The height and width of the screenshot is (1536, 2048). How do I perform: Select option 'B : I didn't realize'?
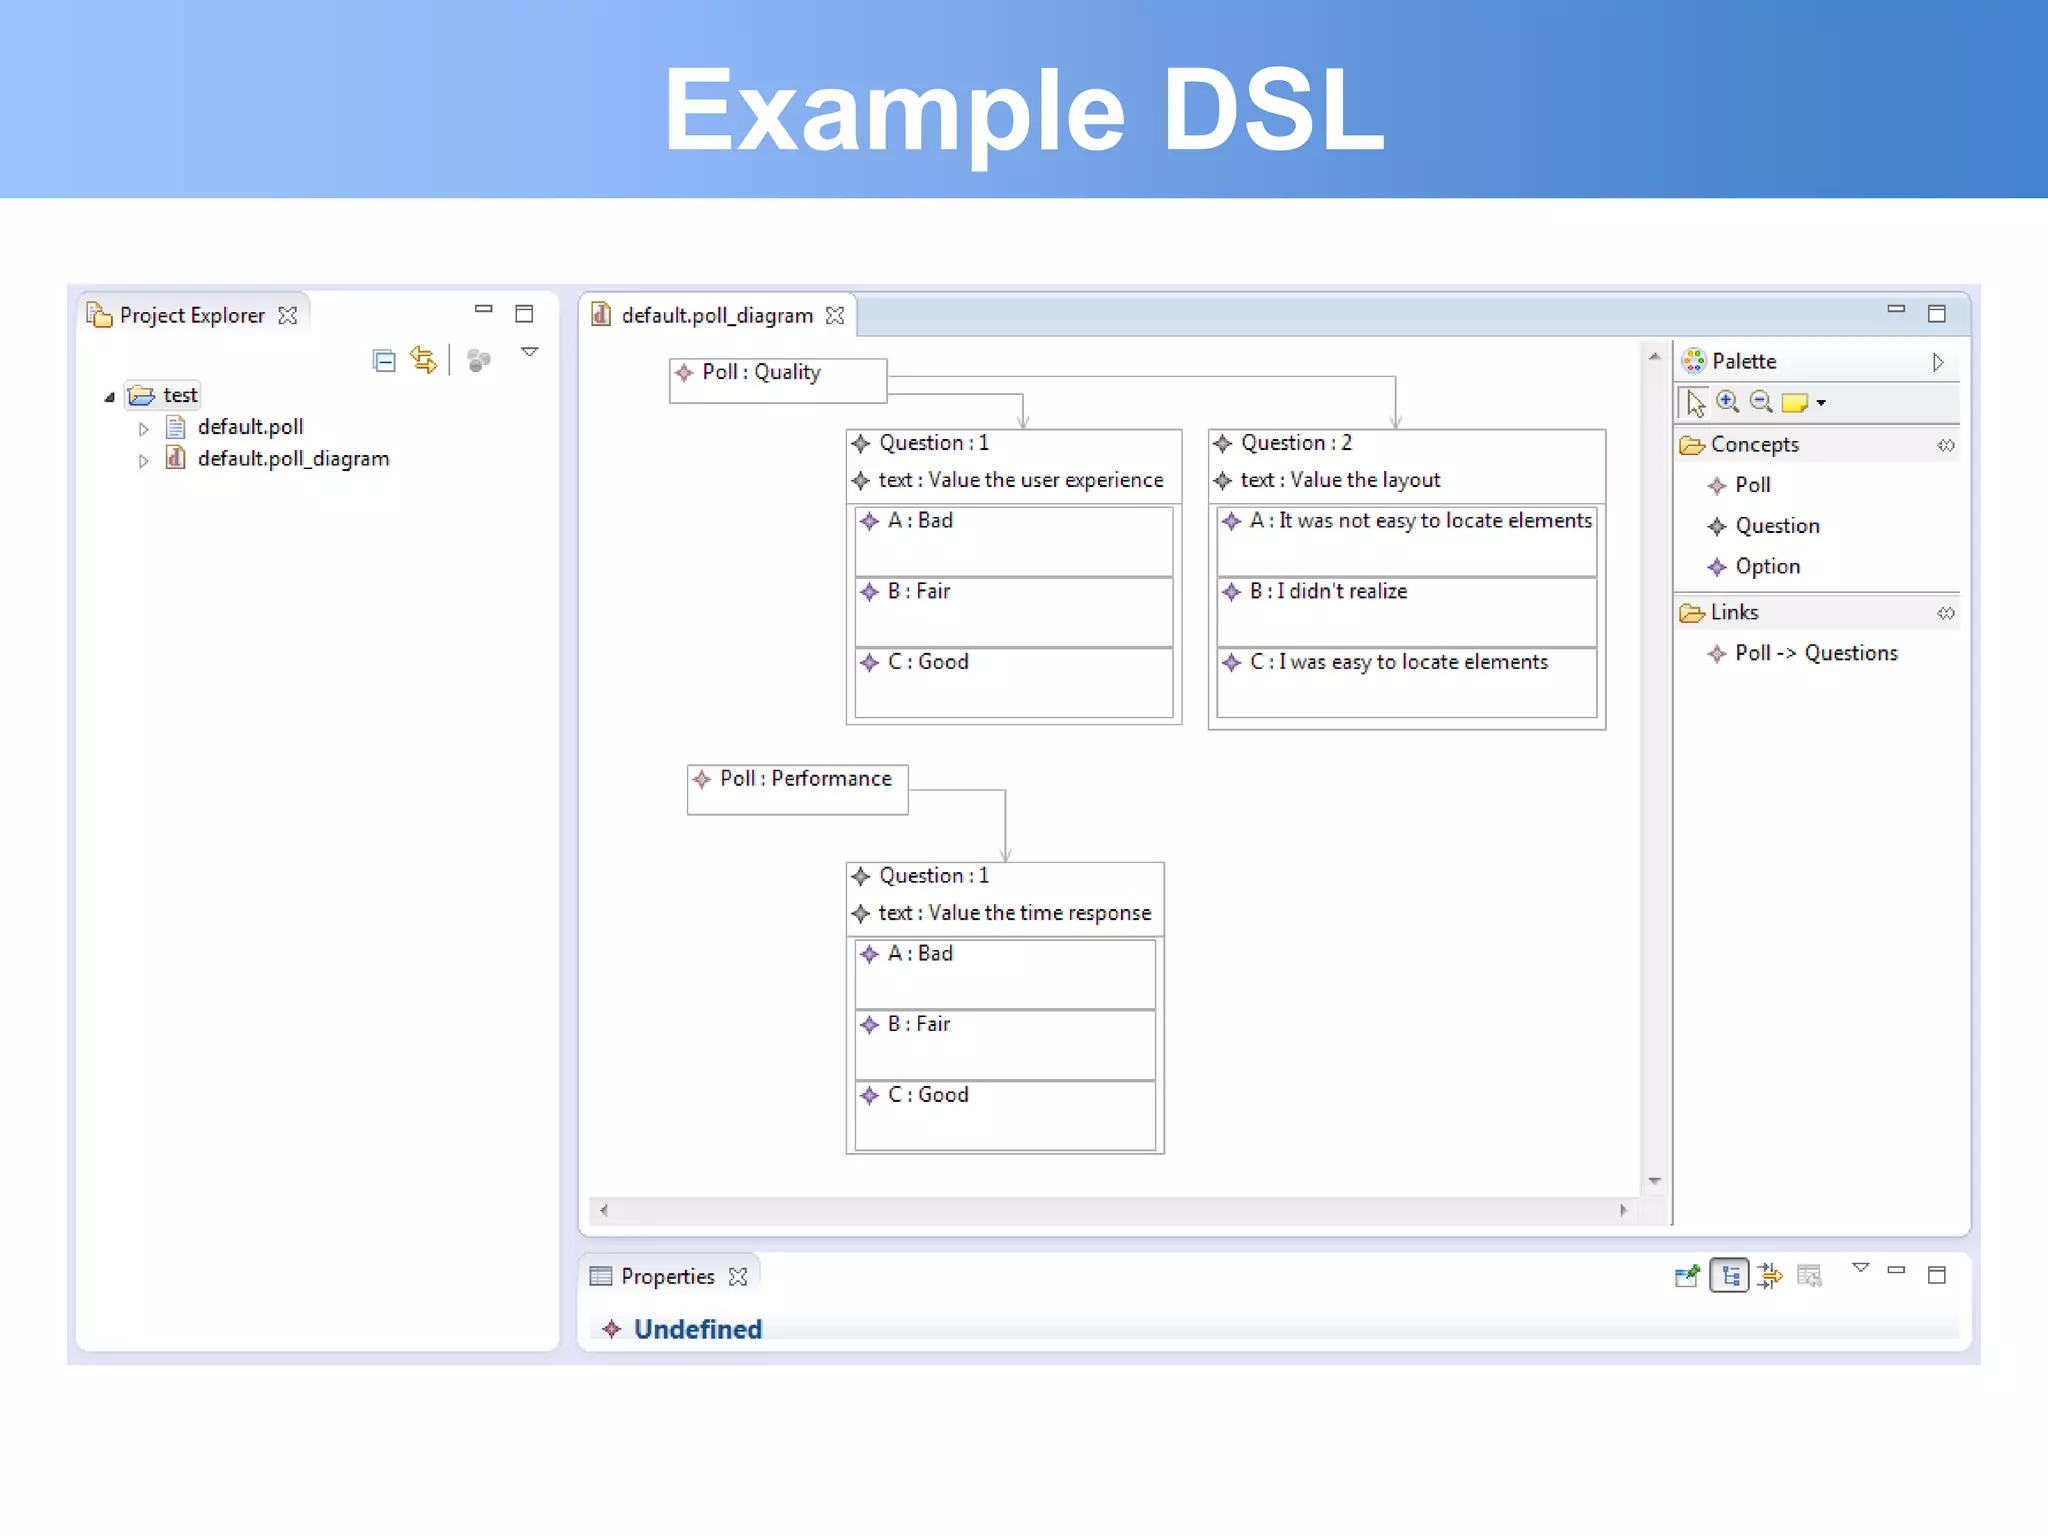pyautogui.click(x=1407, y=612)
